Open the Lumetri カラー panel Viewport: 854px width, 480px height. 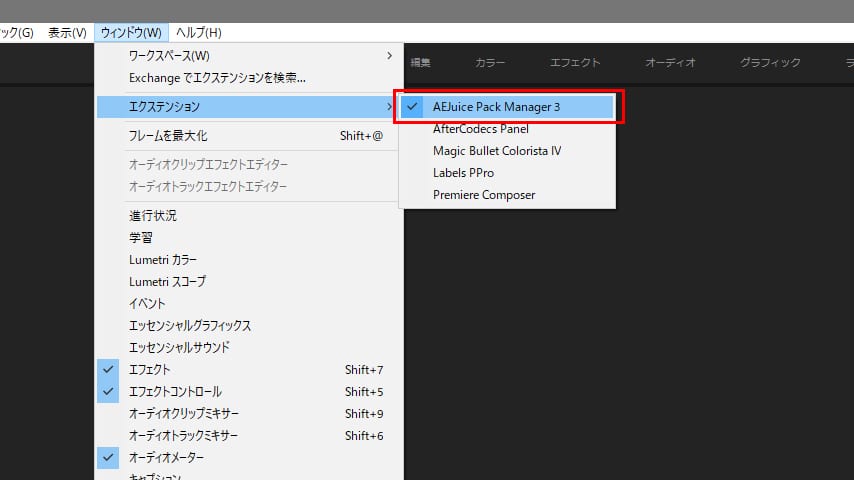[x=248, y=260]
